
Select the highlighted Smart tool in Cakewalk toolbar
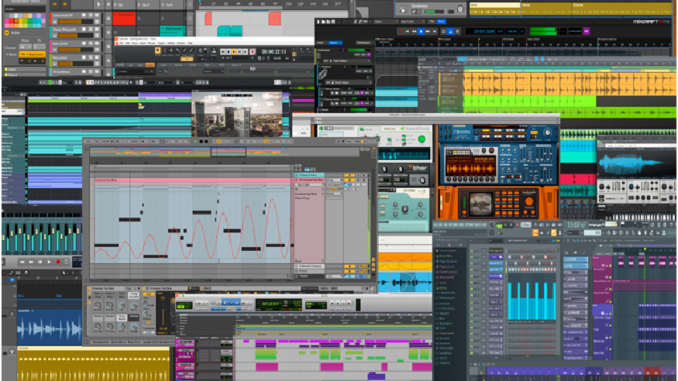[158, 51]
